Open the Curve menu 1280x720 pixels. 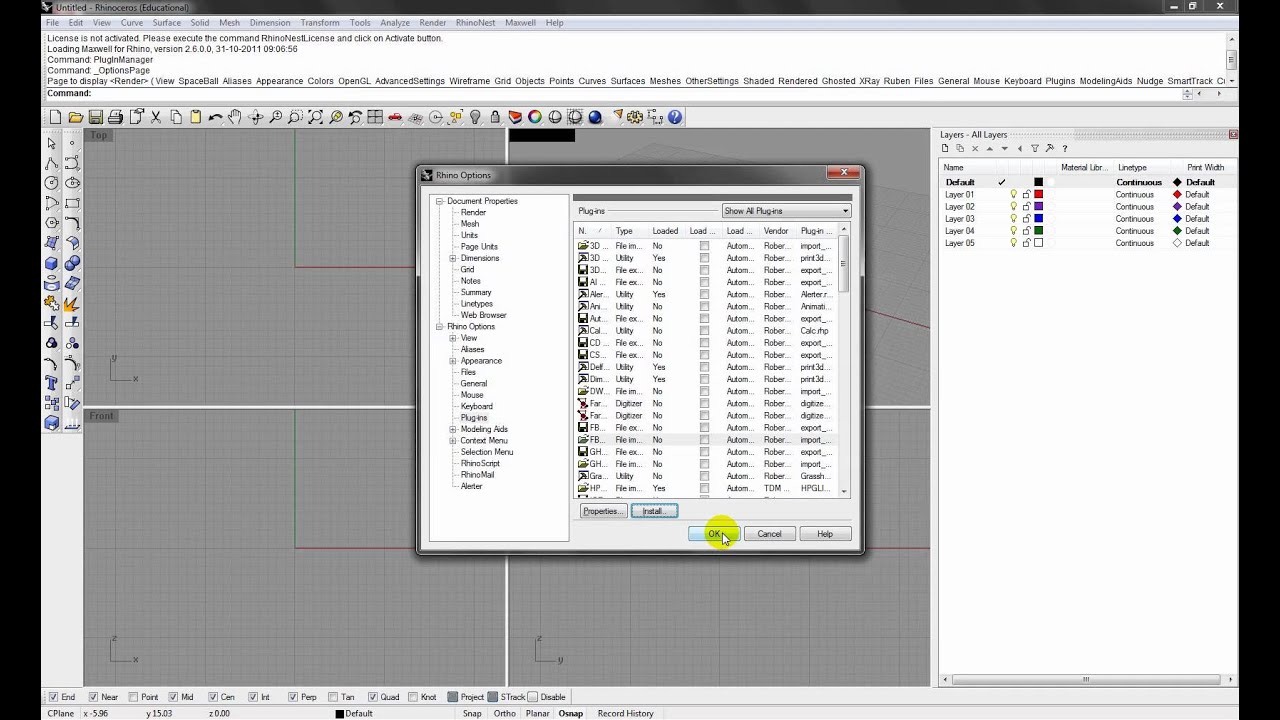131,23
